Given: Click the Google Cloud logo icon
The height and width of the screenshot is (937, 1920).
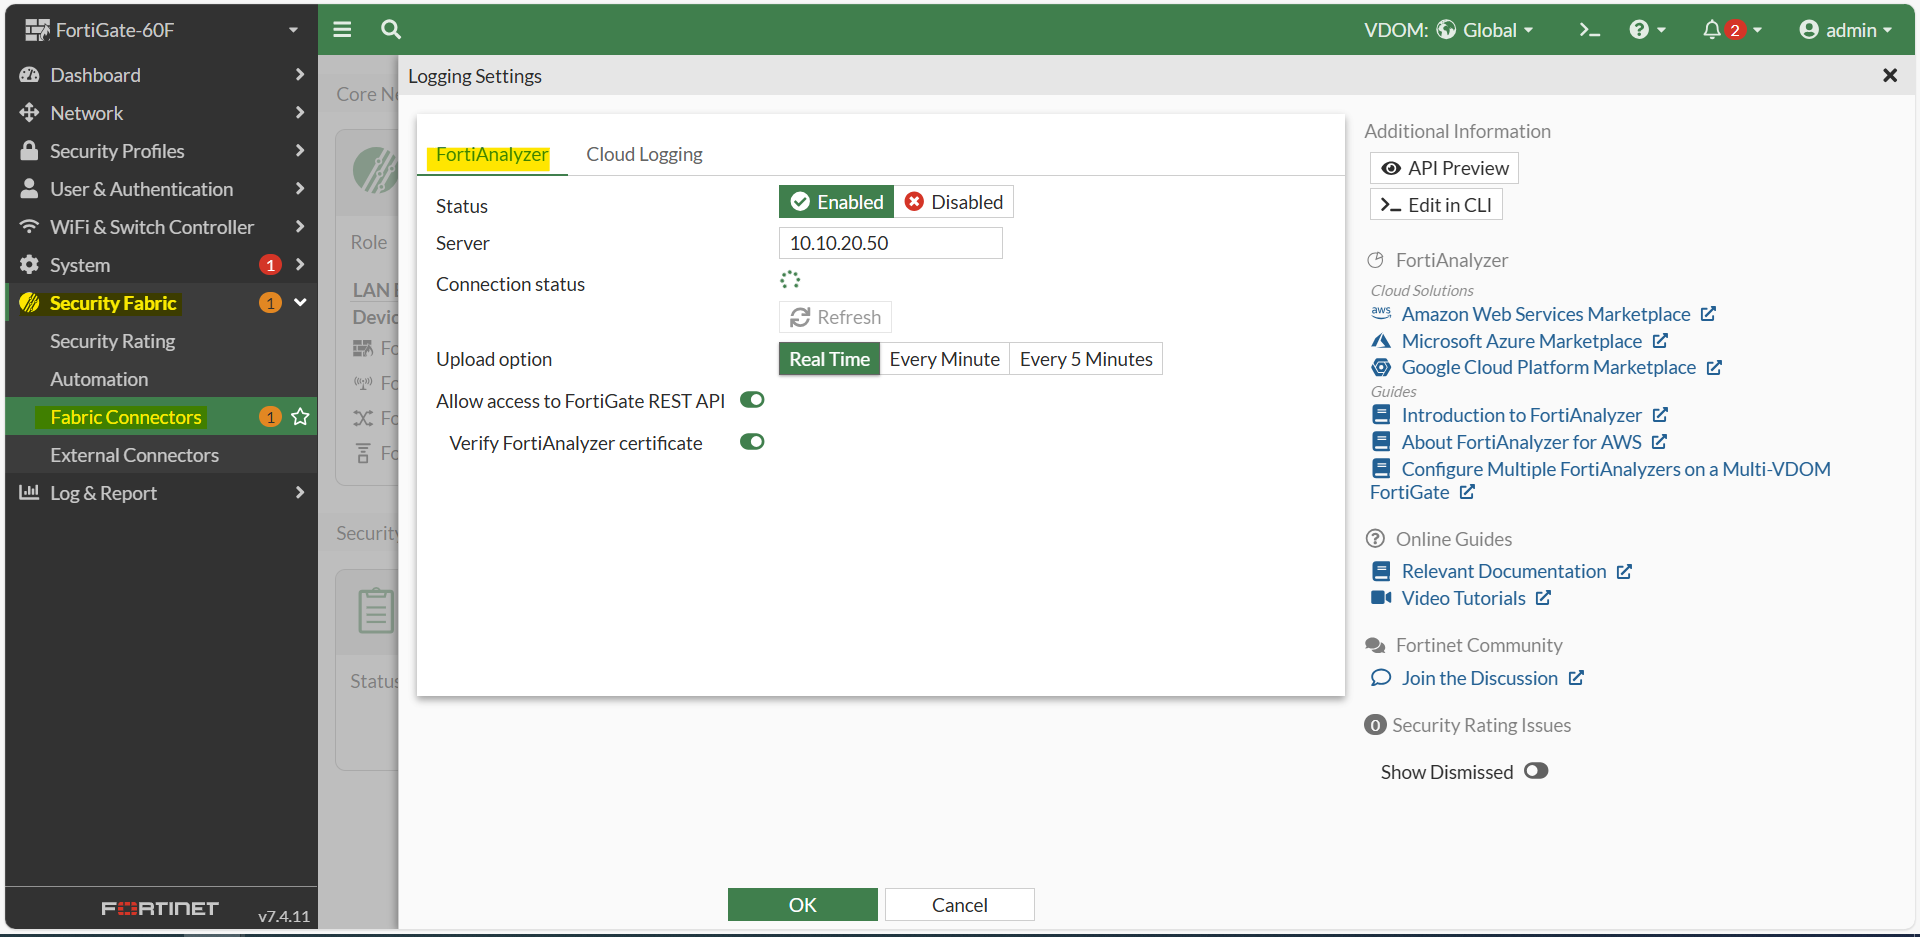Looking at the screenshot, I should [1381, 367].
